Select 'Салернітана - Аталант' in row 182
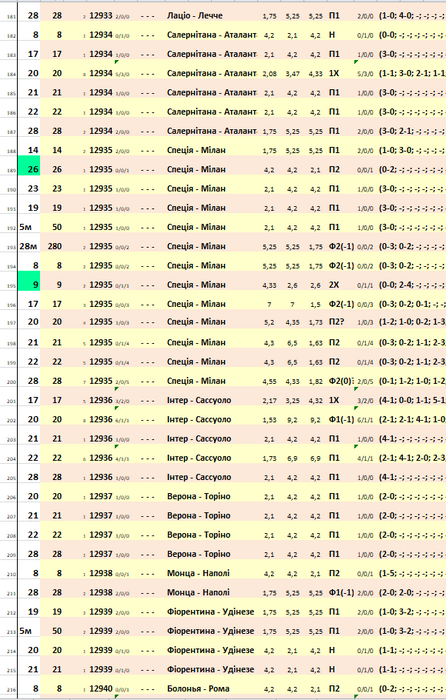Image resolution: width=446 pixels, height=700 pixels. [x=212, y=35]
